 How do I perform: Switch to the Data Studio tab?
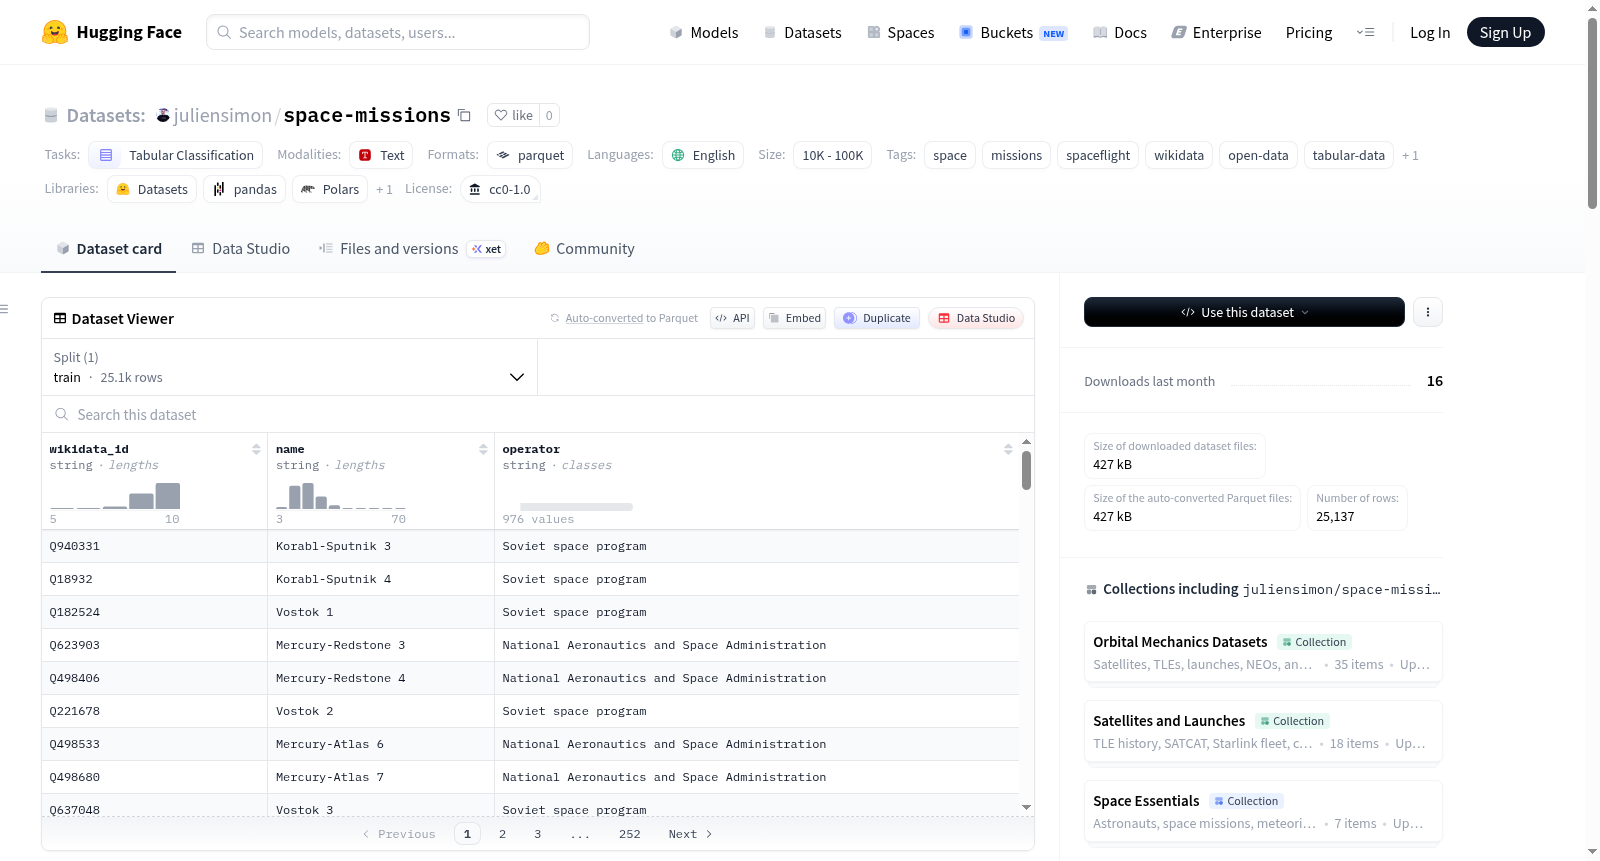point(241,249)
